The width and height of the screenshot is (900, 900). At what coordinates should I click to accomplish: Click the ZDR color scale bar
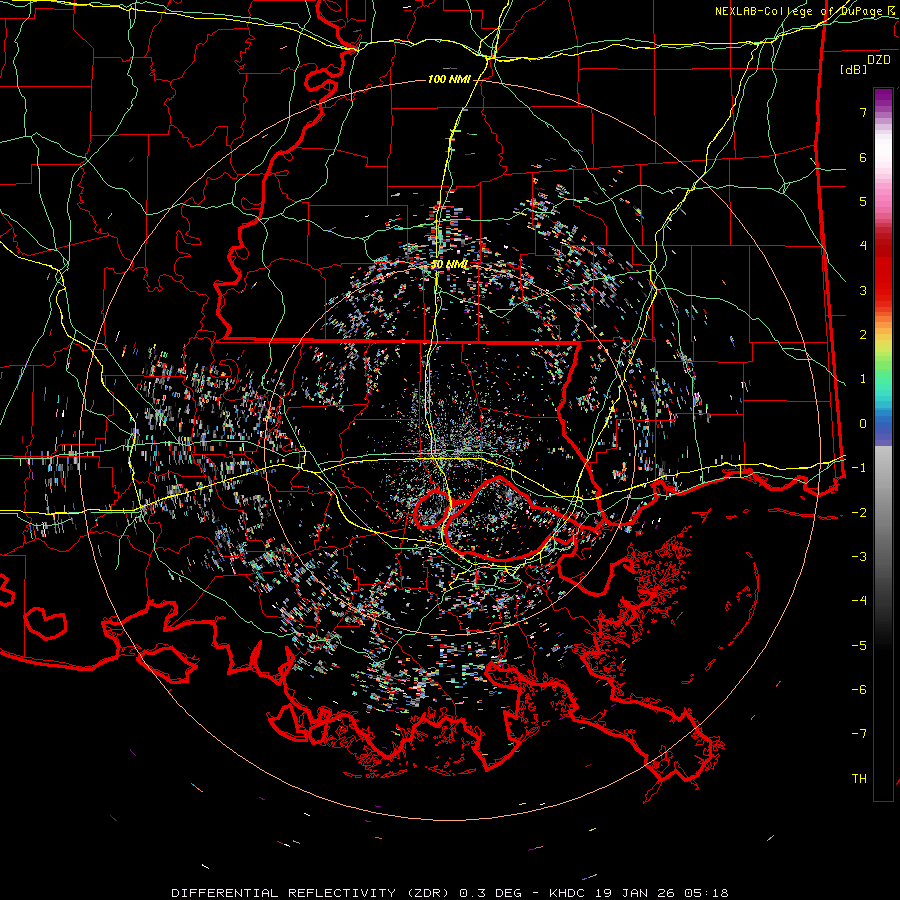pyautogui.click(x=883, y=444)
